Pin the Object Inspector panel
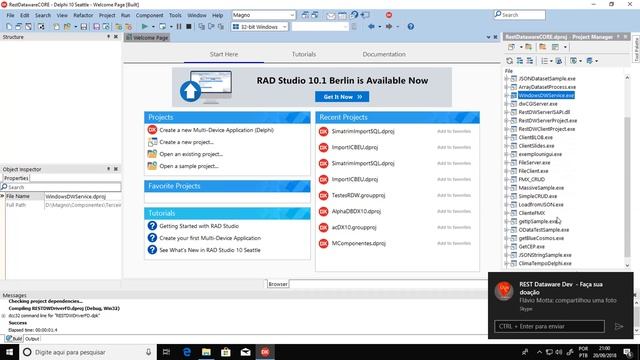 tap(109, 169)
